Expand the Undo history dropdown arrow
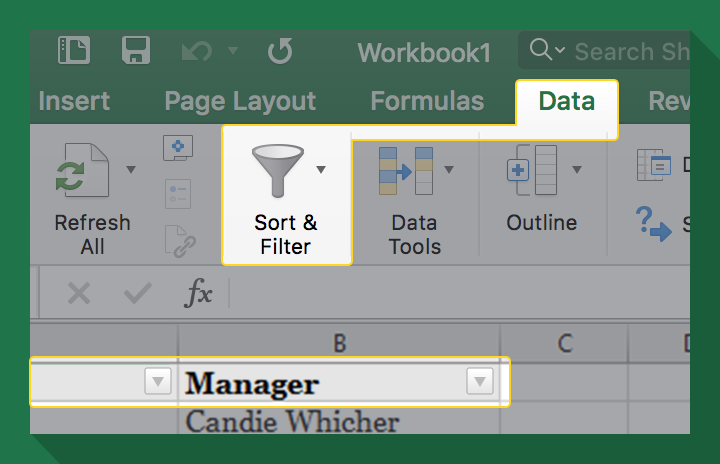This screenshot has height=464, width=720. (232, 50)
